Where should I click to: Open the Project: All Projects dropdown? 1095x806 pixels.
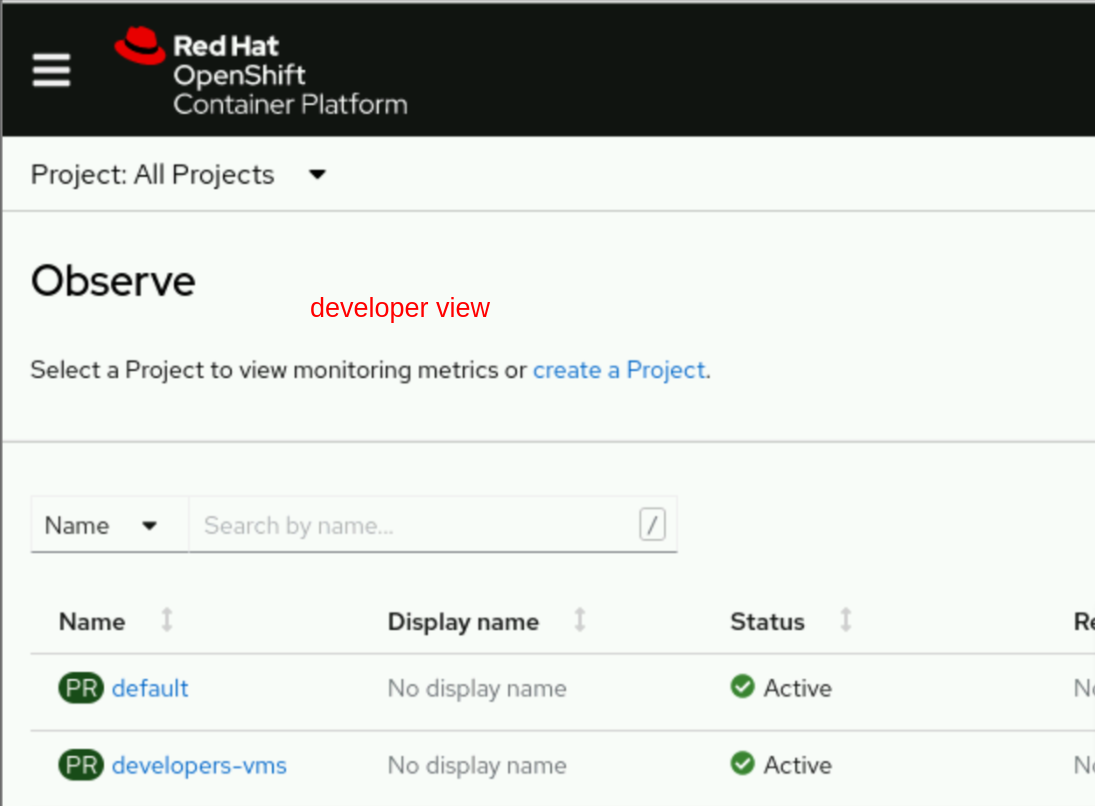click(x=153, y=174)
